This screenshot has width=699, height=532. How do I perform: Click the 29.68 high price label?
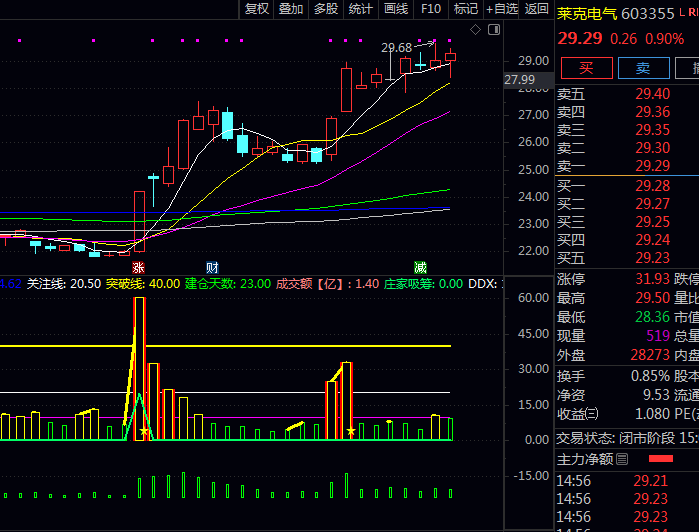click(x=397, y=47)
